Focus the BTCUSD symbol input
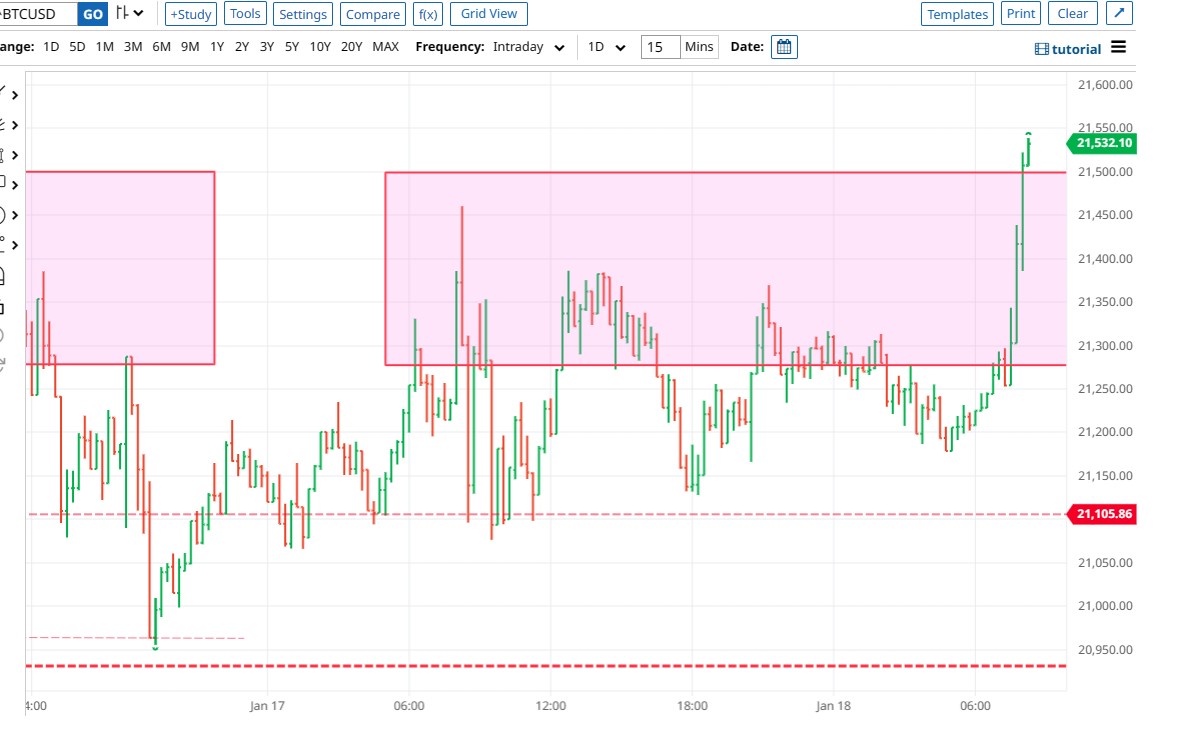The image size is (1194, 734). coord(38,14)
